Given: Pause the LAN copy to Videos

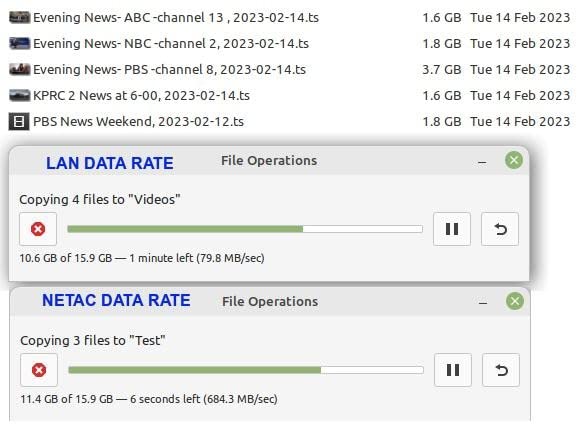Looking at the screenshot, I should click(452, 229).
